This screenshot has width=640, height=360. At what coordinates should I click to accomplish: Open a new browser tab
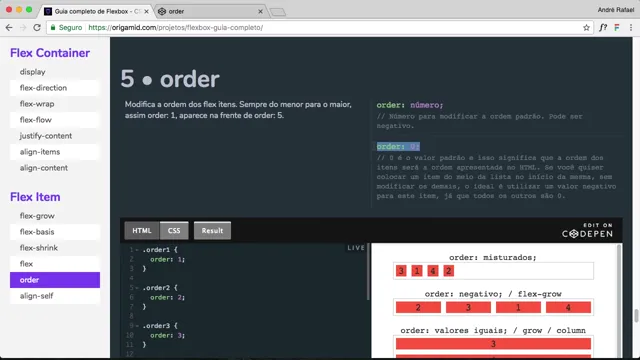tap(278, 12)
